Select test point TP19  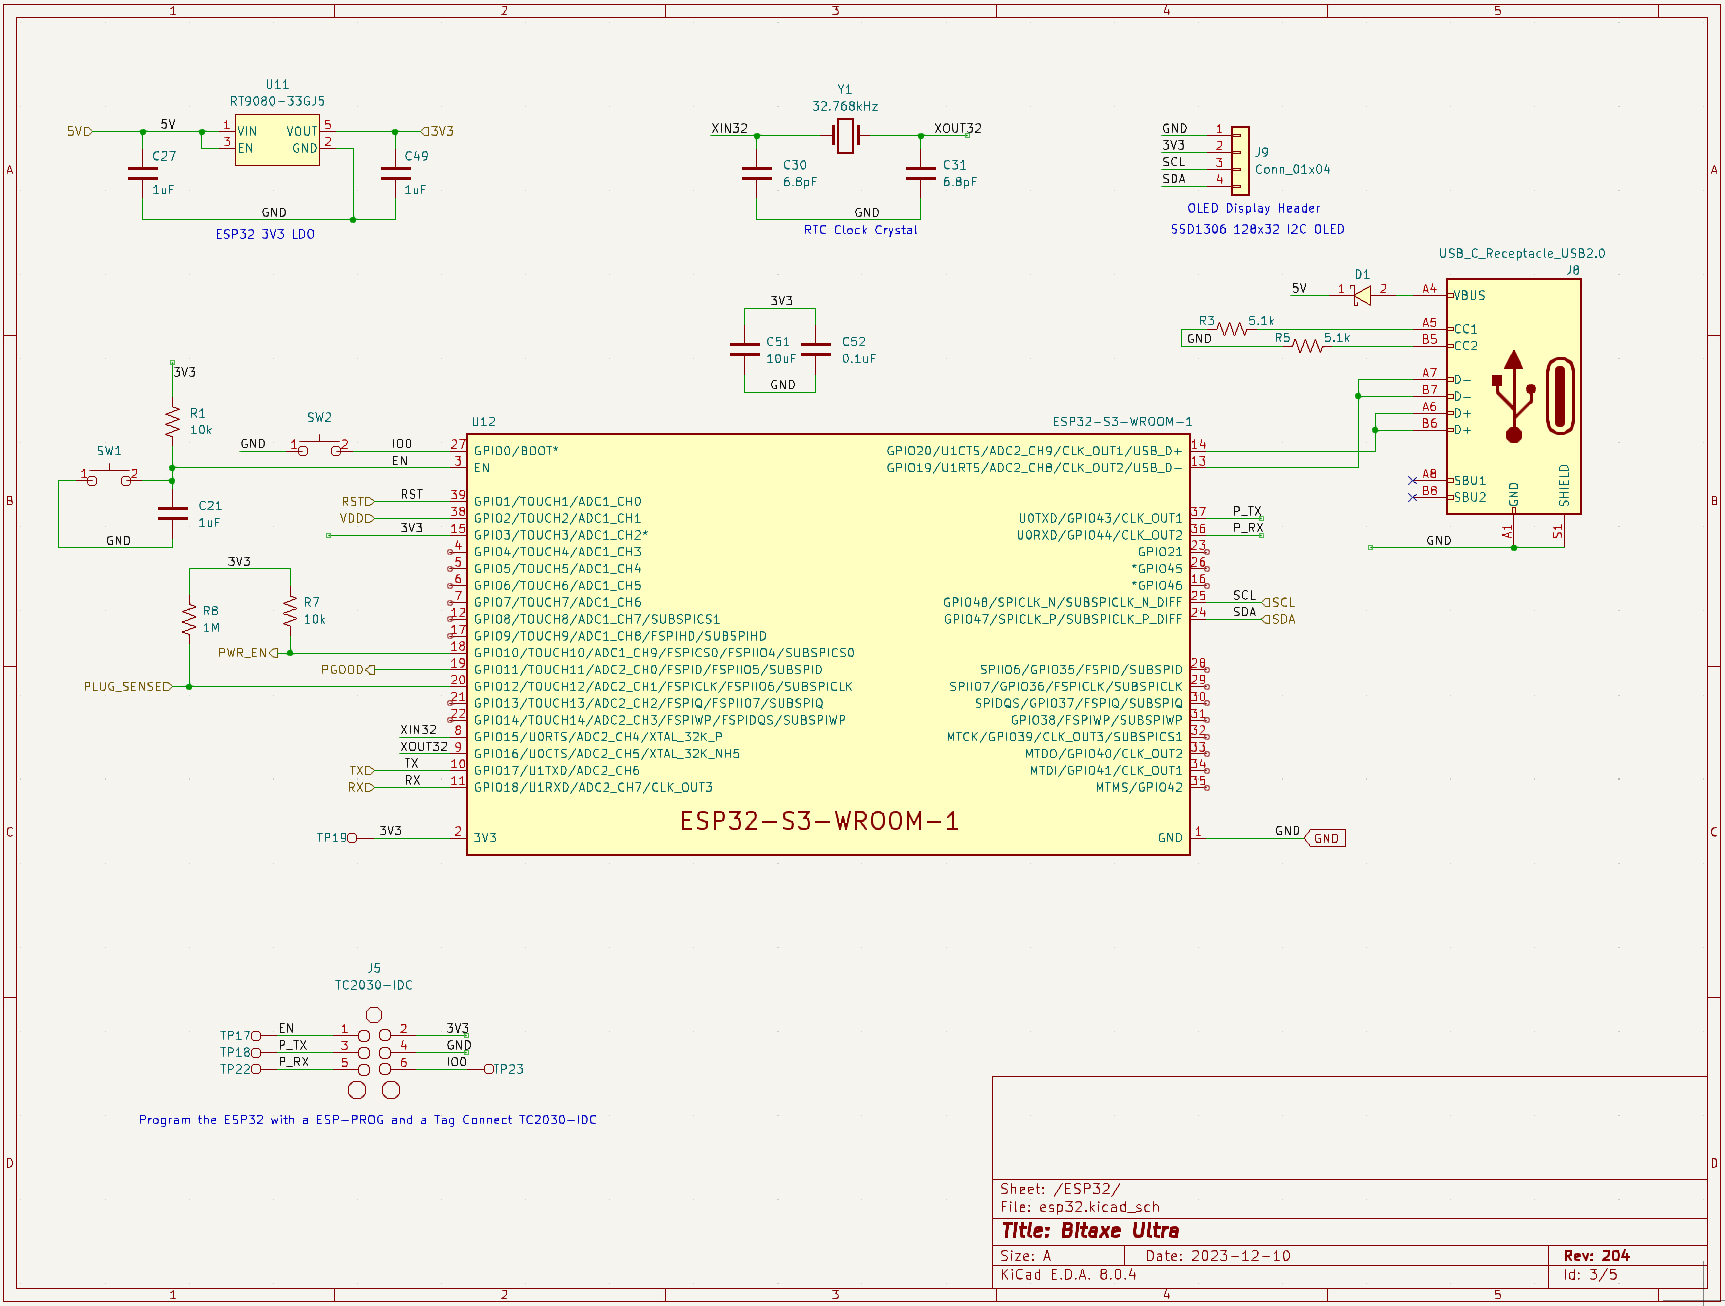(x=352, y=838)
